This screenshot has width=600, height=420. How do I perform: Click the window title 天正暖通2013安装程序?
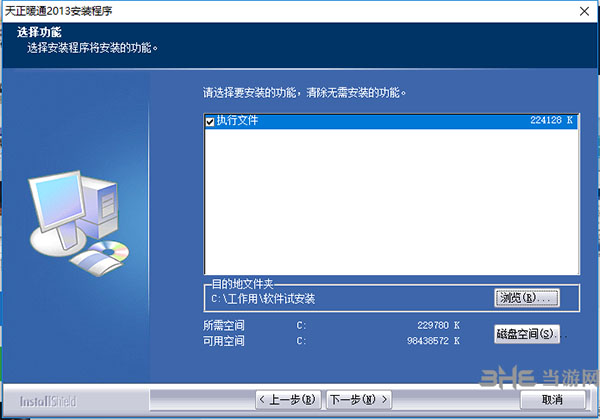click(59, 11)
